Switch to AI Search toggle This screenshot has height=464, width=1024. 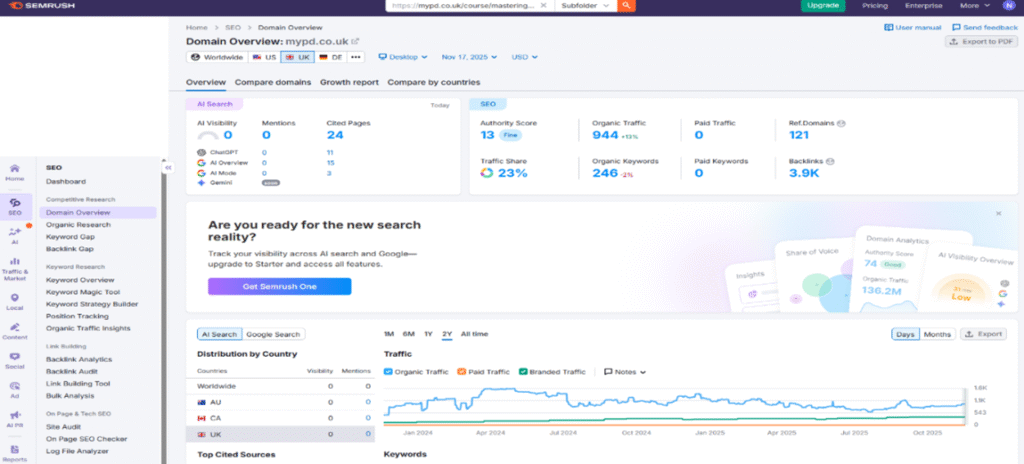(x=219, y=334)
